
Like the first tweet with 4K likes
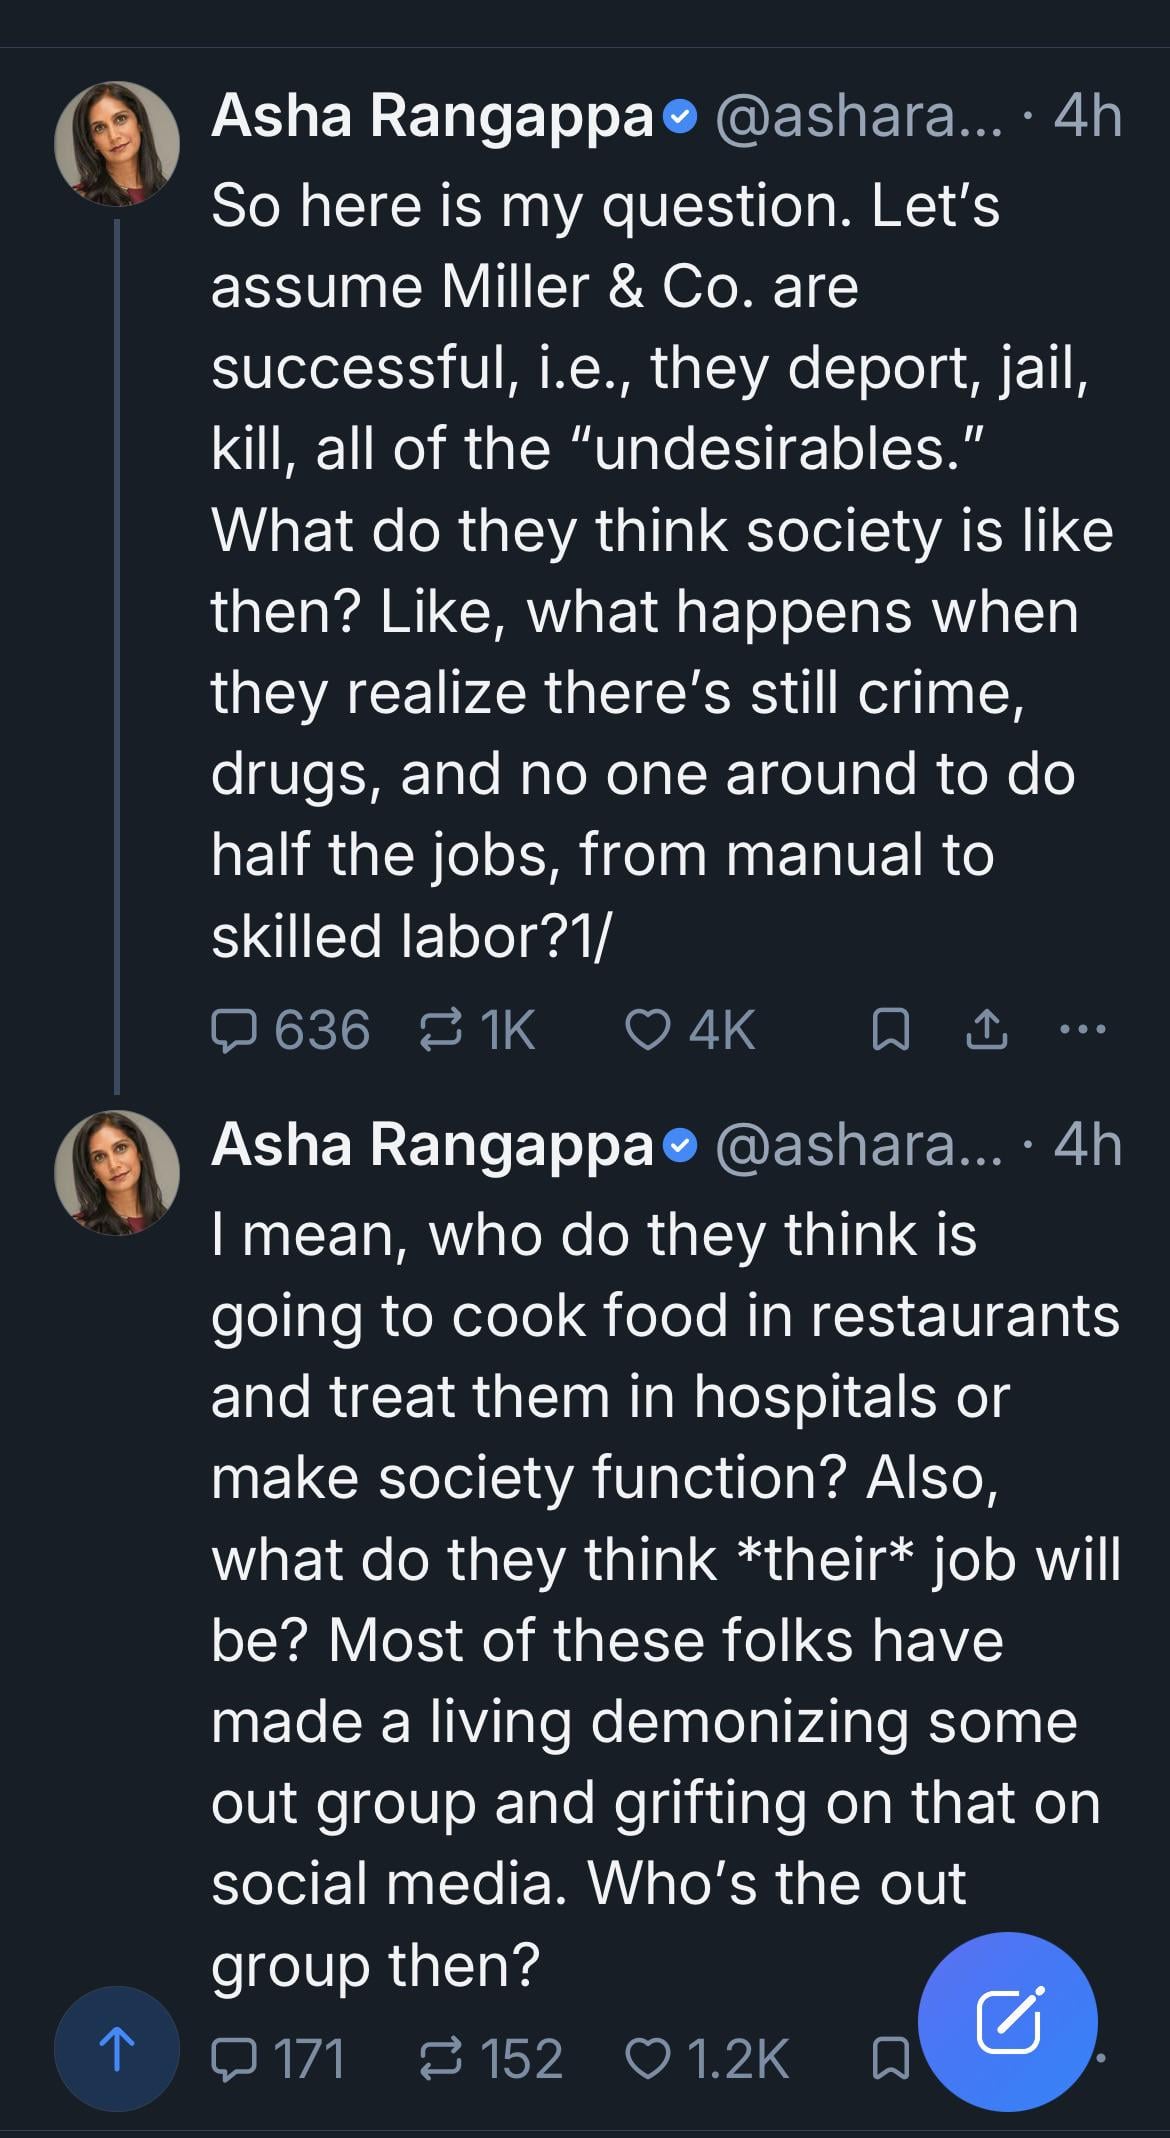click(x=647, y=1030)
